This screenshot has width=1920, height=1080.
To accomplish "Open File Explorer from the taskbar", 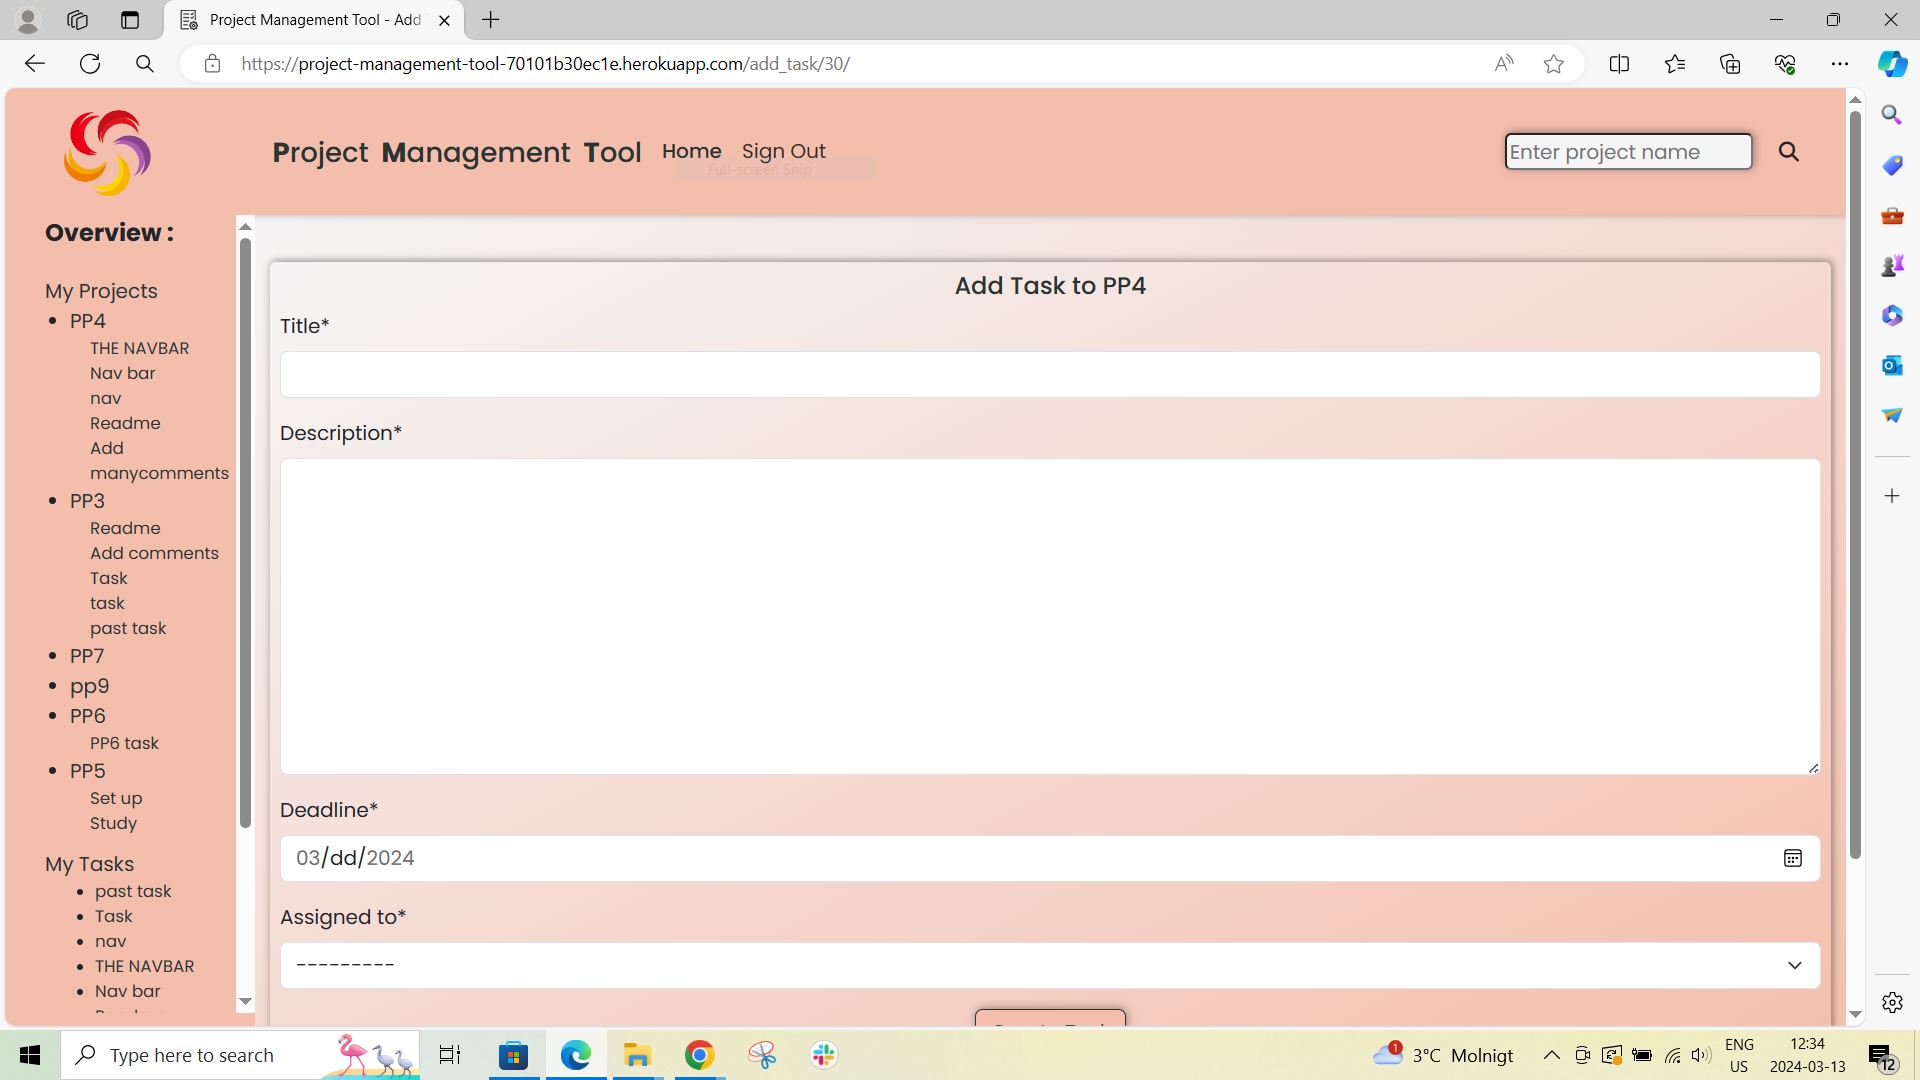I will 637,1054.
